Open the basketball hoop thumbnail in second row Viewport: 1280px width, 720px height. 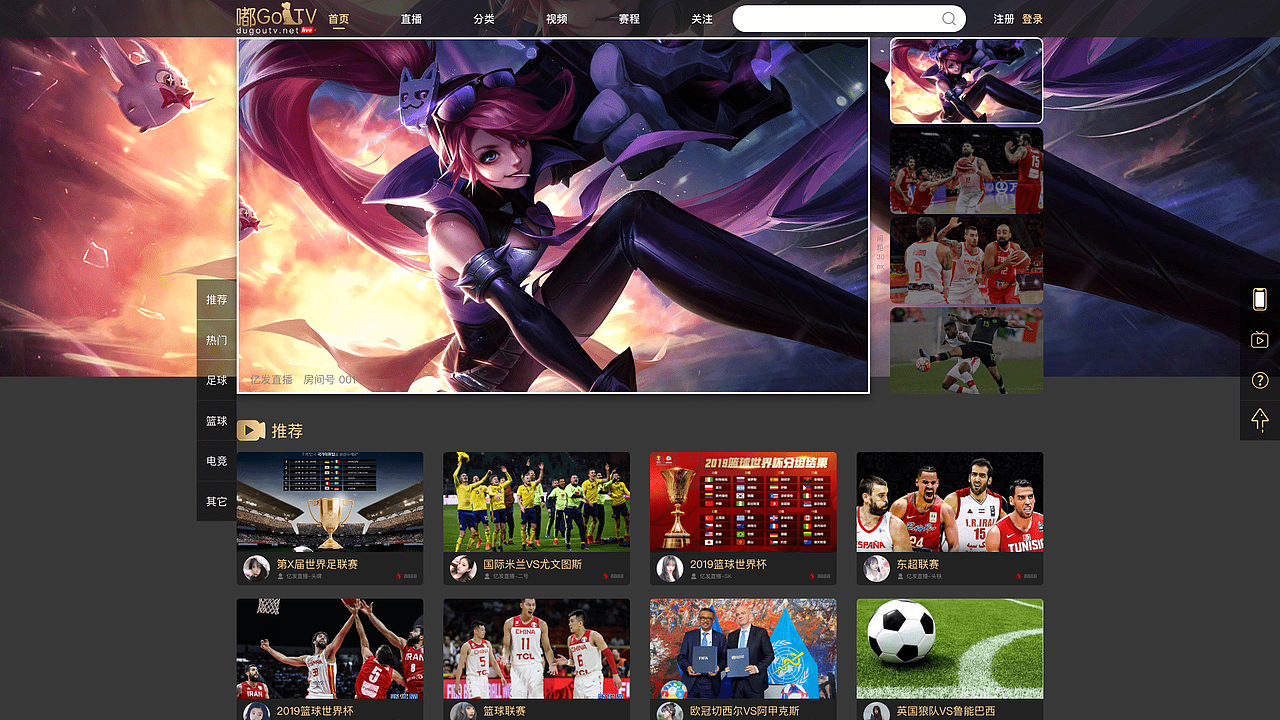coord(330,648)
